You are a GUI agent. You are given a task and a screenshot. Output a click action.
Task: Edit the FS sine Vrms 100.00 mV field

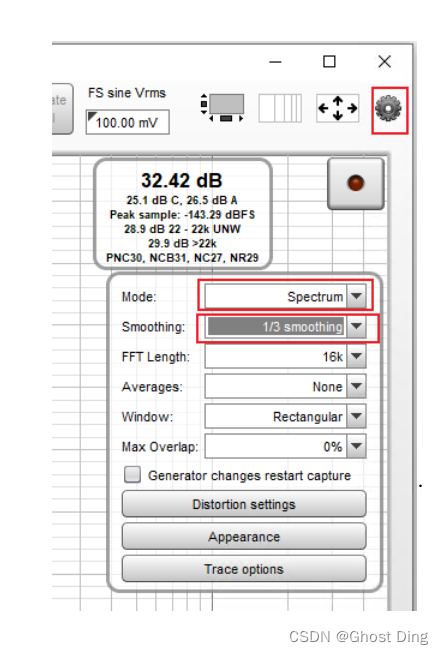pos(127,122)
